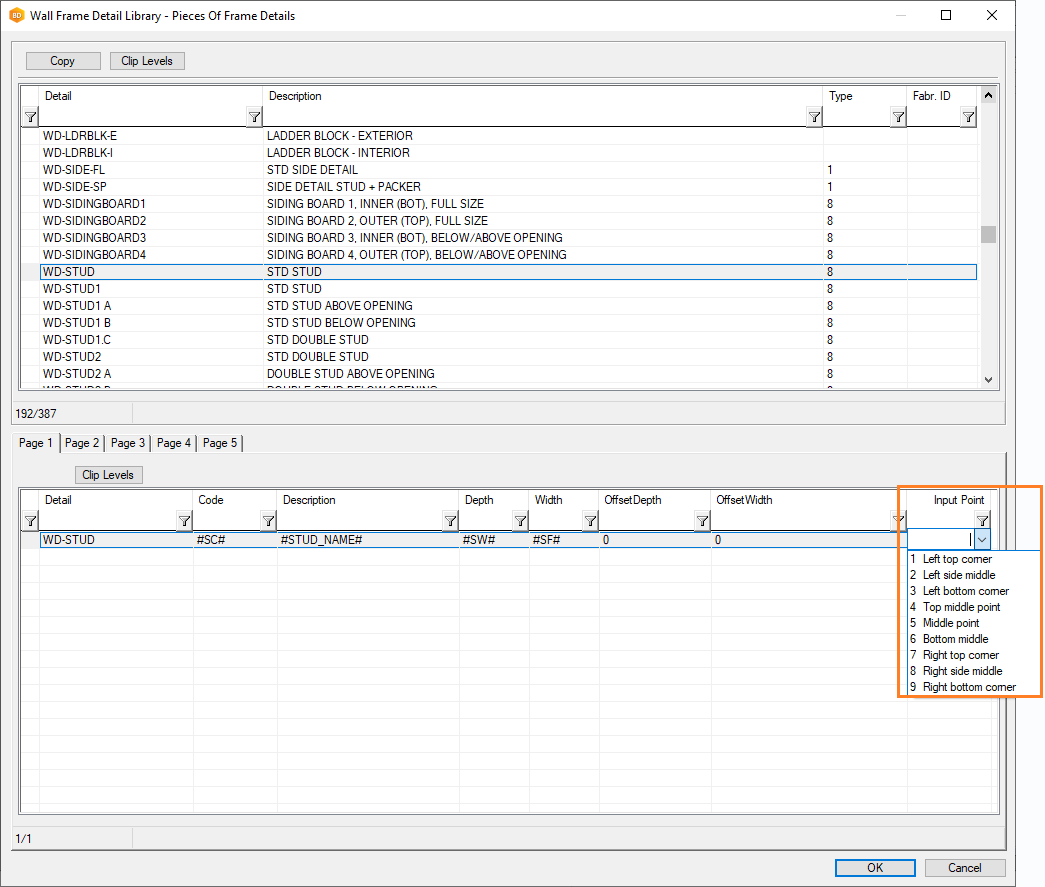Collapse the Input Point dropdown arrow
The height and width of the screenshot is (887, 1045).
pos(982,540)
